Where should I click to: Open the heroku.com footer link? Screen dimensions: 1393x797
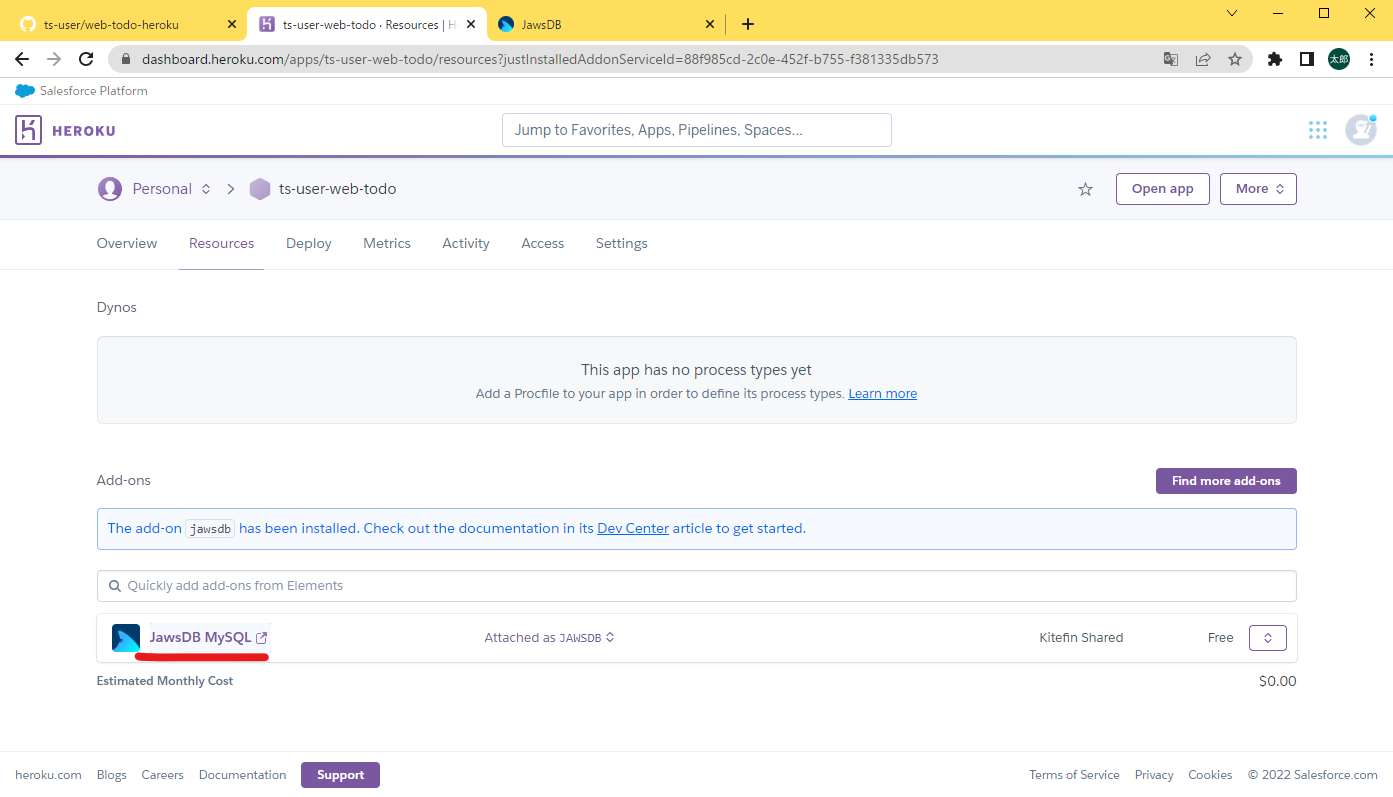[48, 775]
